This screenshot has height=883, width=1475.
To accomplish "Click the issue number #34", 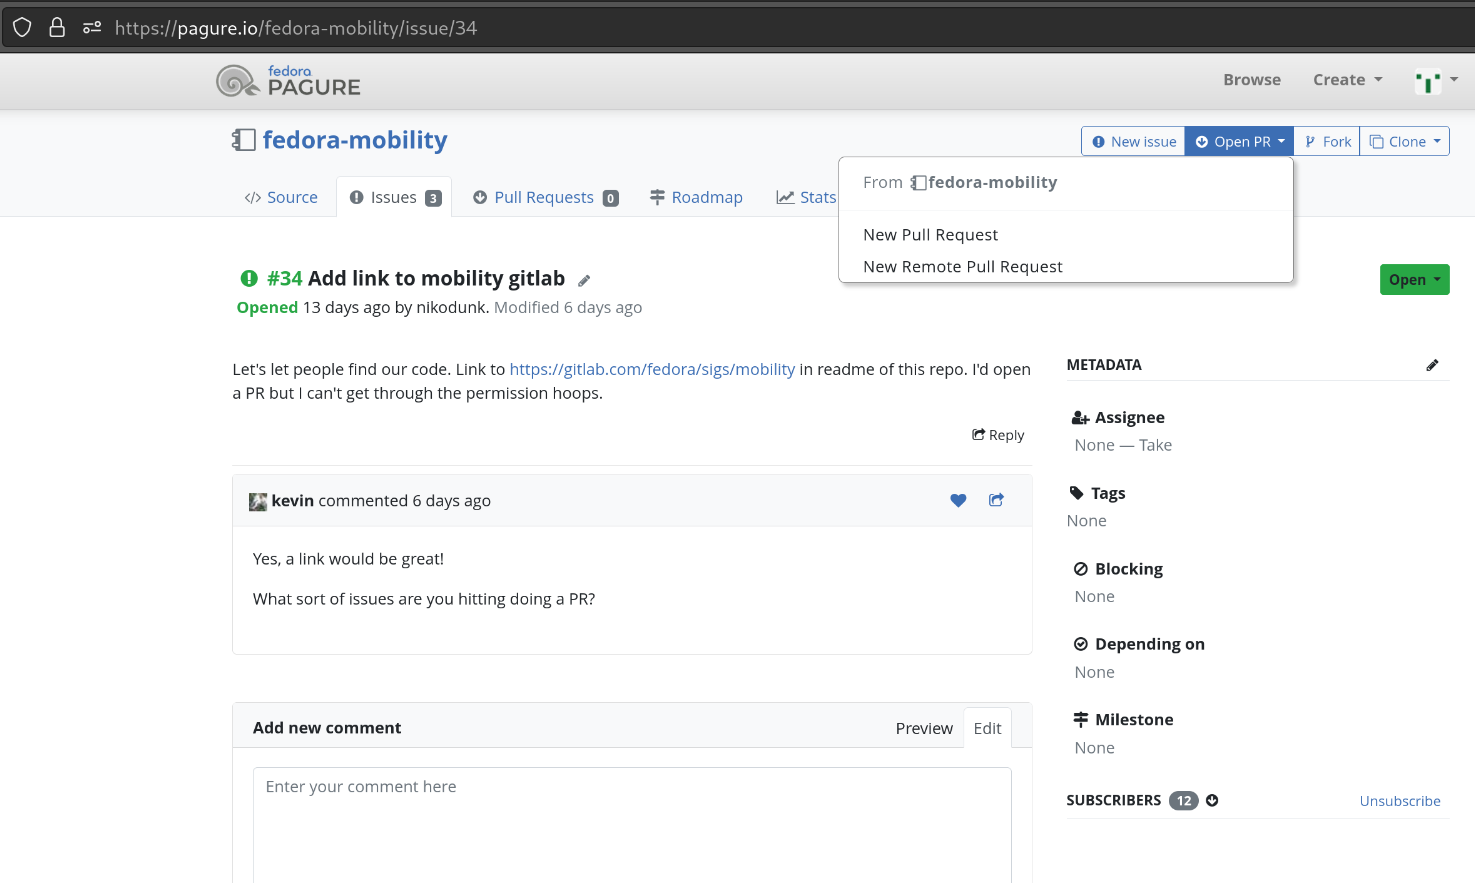I will click(285, 278).
